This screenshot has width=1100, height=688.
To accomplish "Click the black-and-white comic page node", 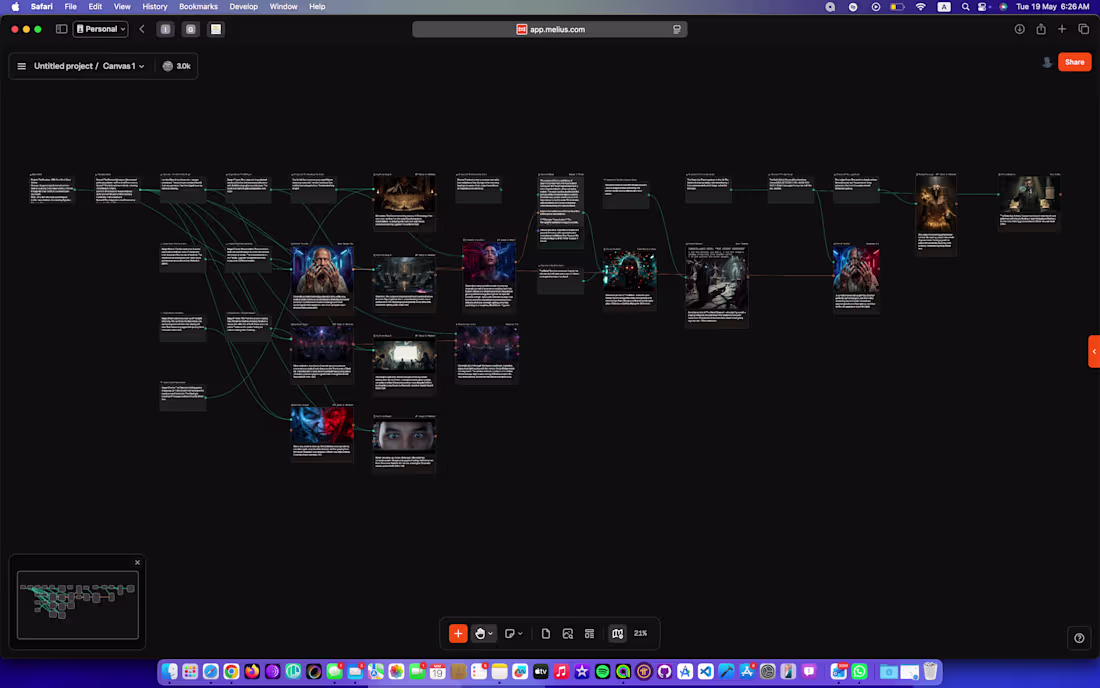I will [716, 280].
